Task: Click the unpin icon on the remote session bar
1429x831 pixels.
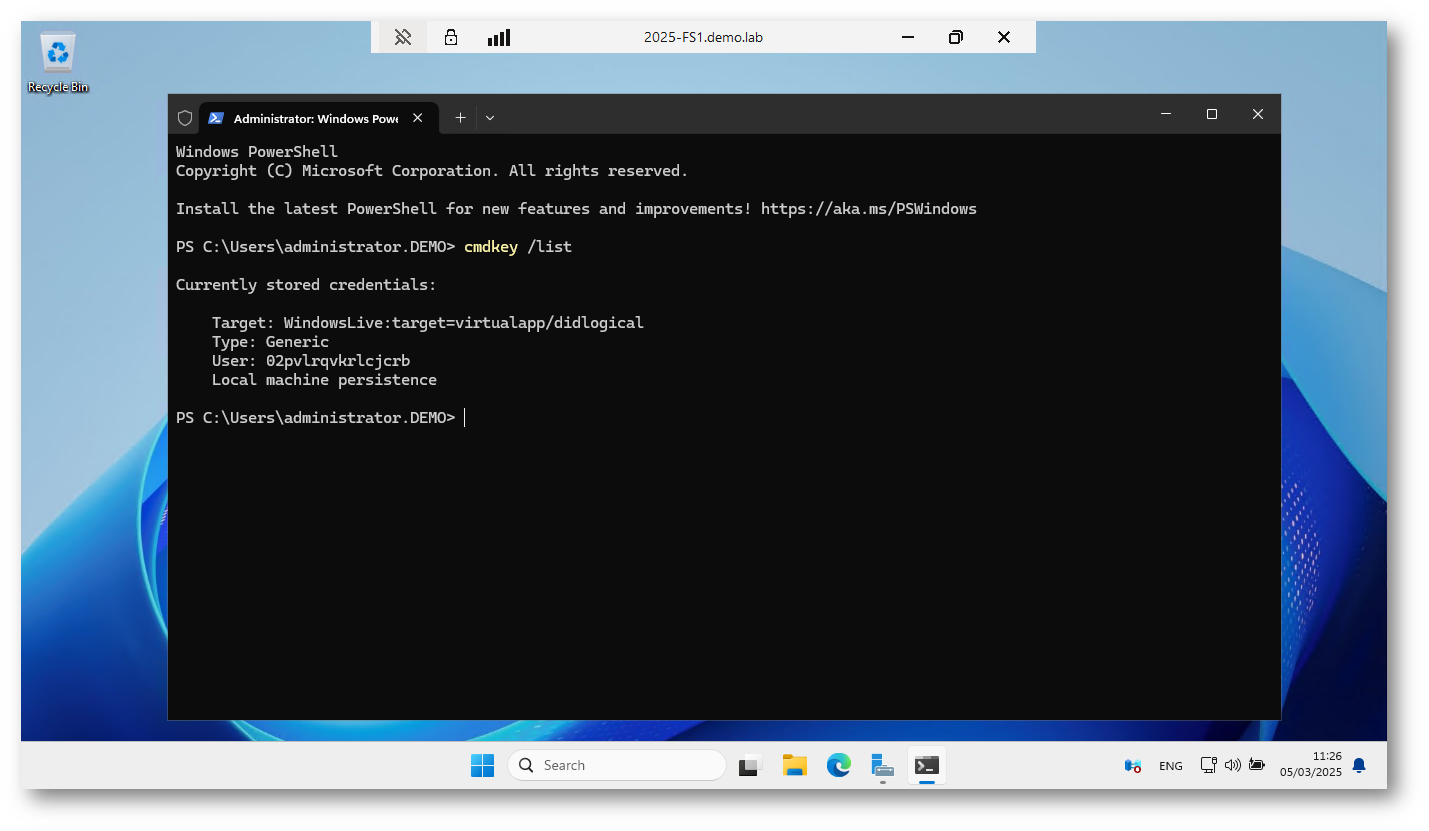Action: (403, 37)
